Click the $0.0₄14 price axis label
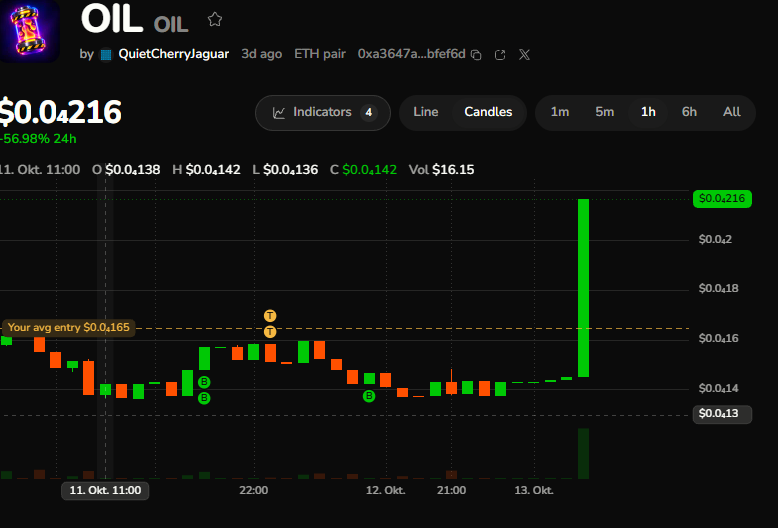The width and height of the screenshot is (778, 528). (718, 388)
